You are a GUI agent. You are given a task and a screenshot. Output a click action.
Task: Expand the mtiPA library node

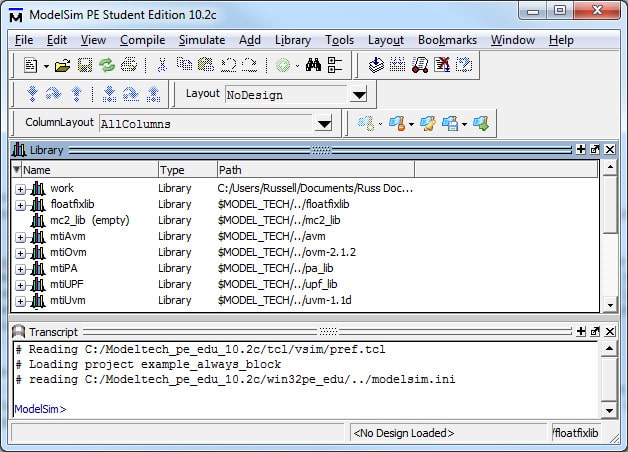(x=20, y=269)
